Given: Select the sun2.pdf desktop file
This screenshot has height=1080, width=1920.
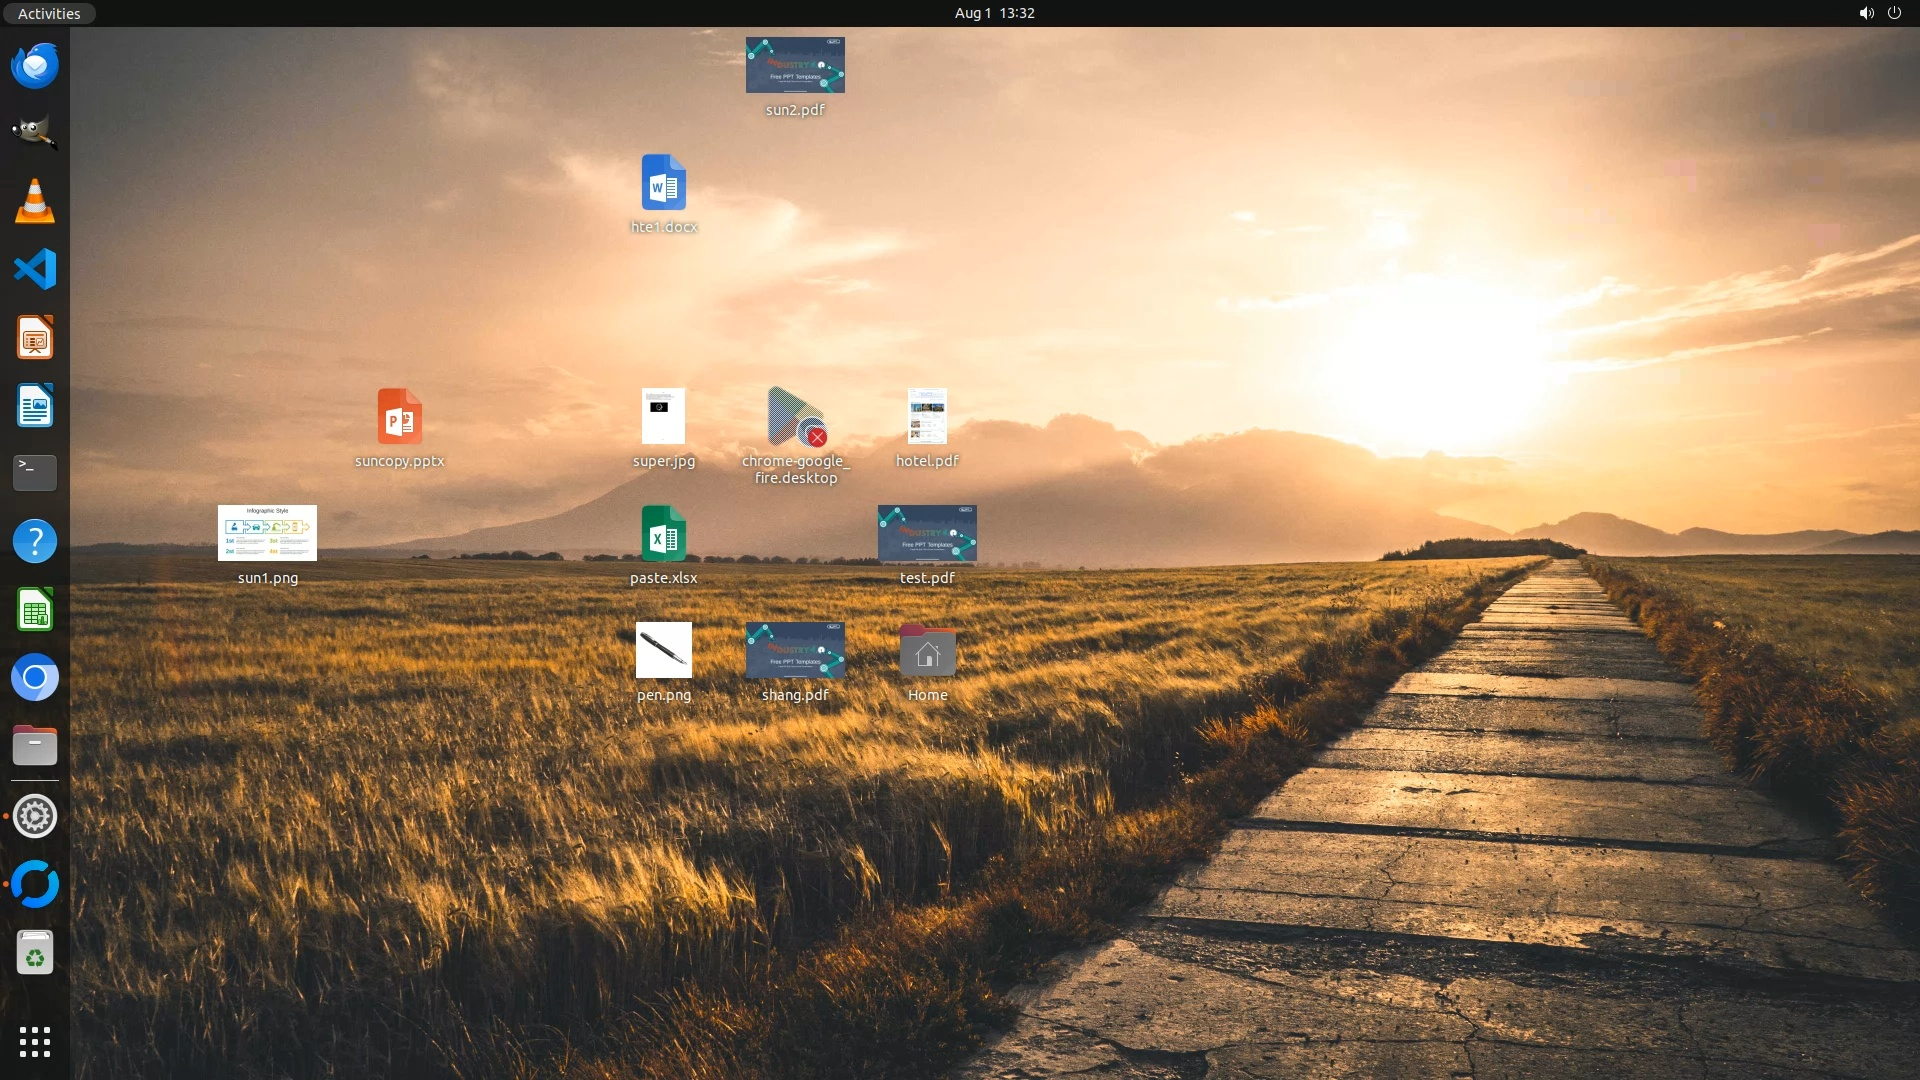Looking at the screenshot, I should (795, 66).
